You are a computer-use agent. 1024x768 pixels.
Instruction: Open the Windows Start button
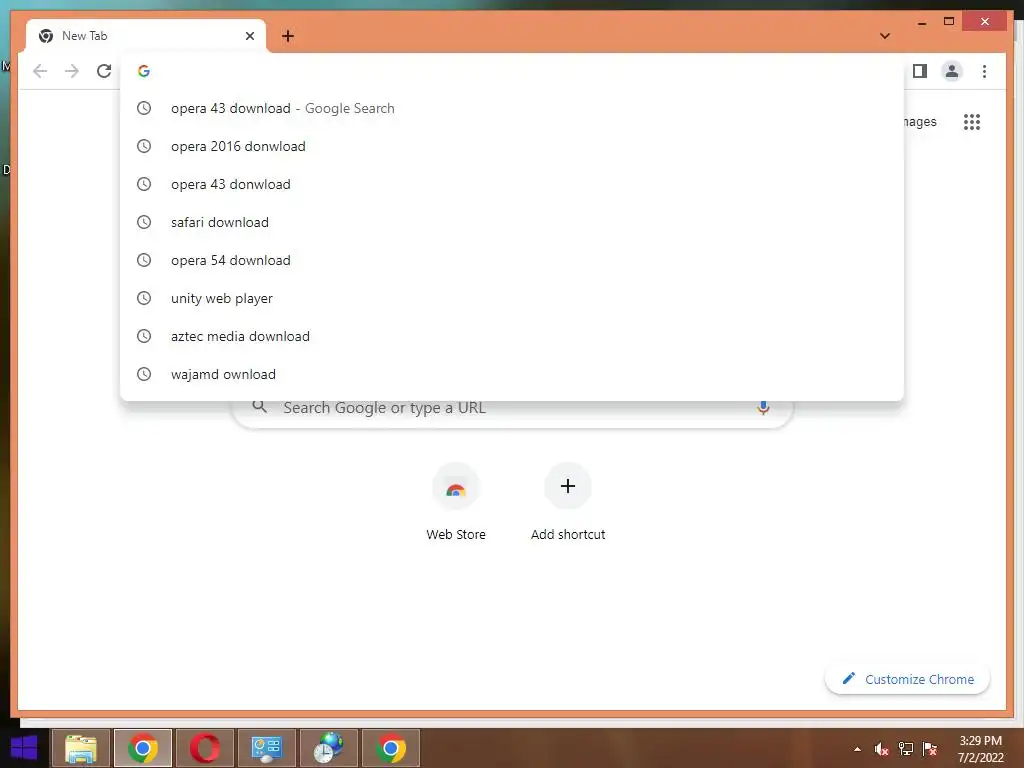(x=24, y=748)
